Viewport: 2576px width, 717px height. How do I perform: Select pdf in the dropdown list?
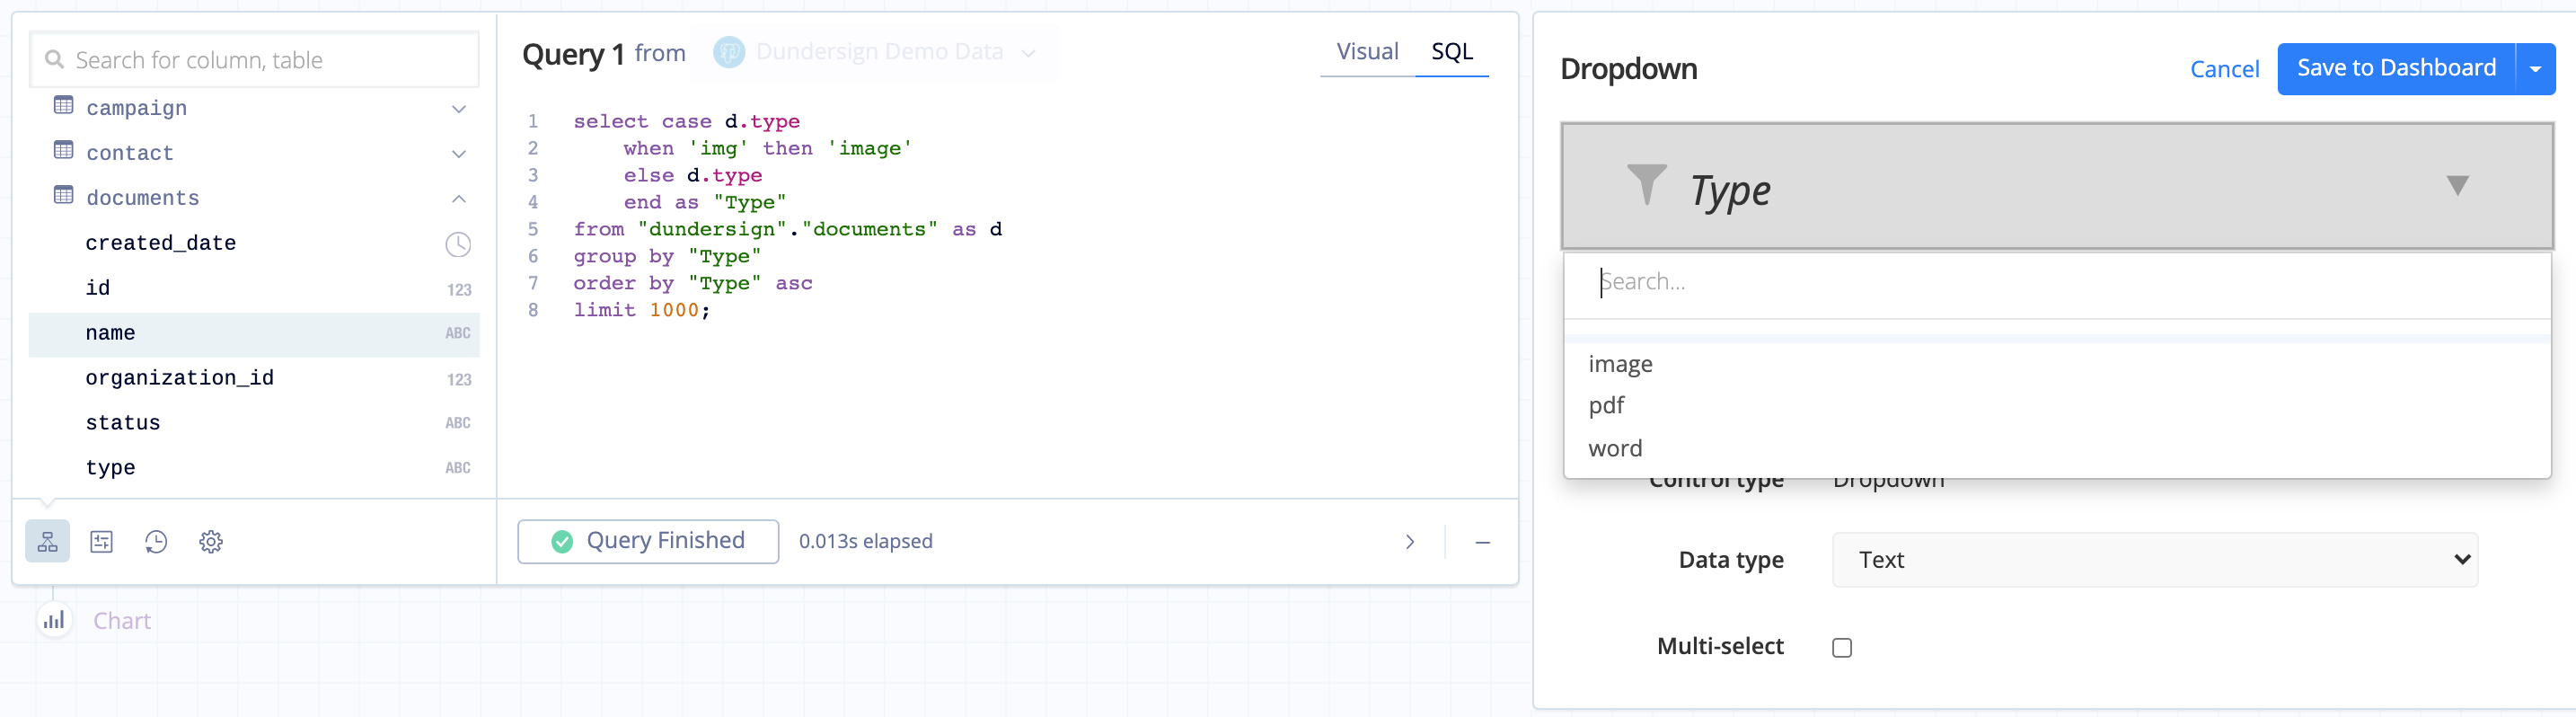(x=2057, y=406)
